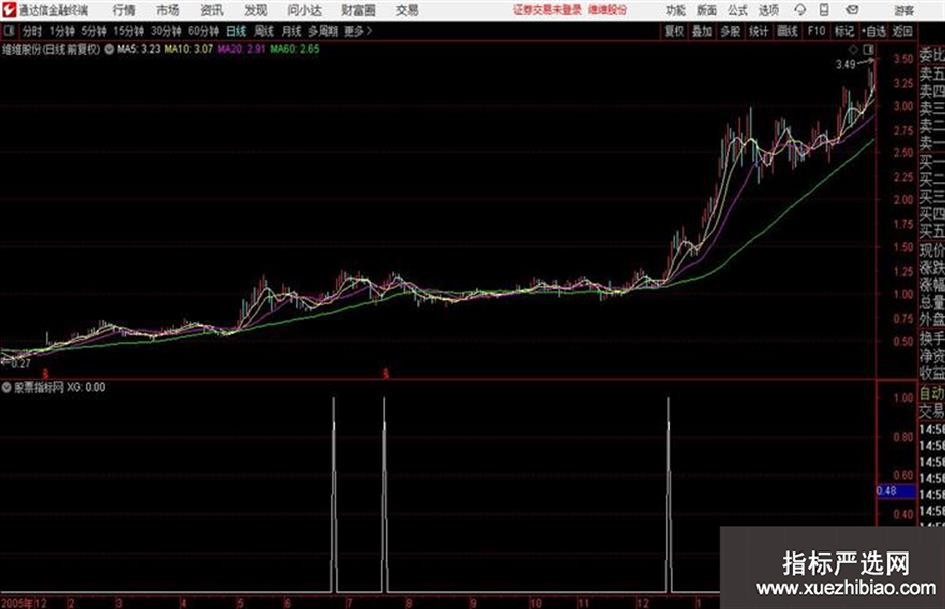The image size is (945, 609).
Task: Click the 2005年12 date axis label
Action: (x=24, y=603)
